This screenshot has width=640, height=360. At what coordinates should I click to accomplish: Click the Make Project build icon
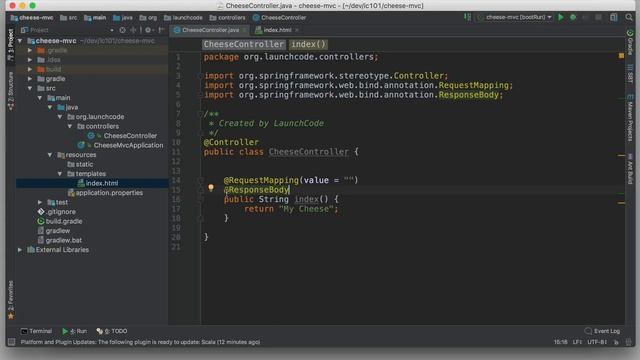click(467, 17)
